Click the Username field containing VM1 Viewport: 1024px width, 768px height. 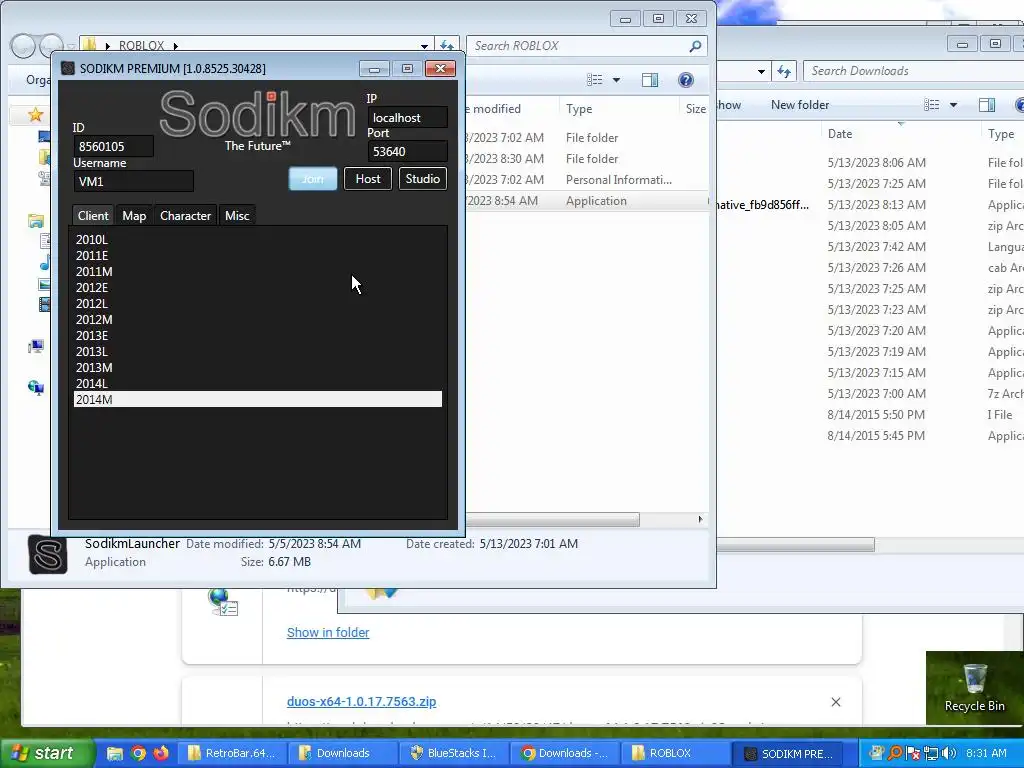pyautogui.click(x=133, y=182)
